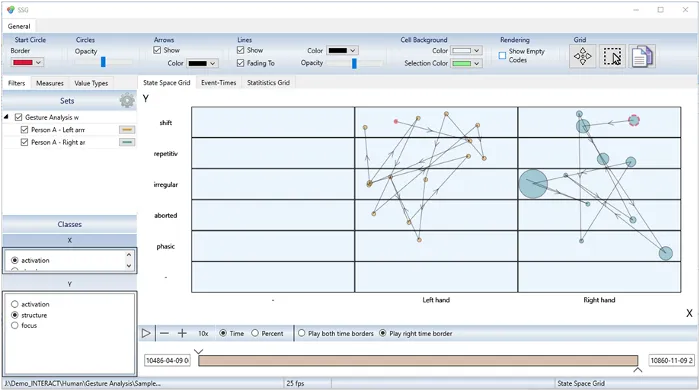
Task: Click Person A Left arm color swatch
Action: pyautogui.click(x=127, y=130)
